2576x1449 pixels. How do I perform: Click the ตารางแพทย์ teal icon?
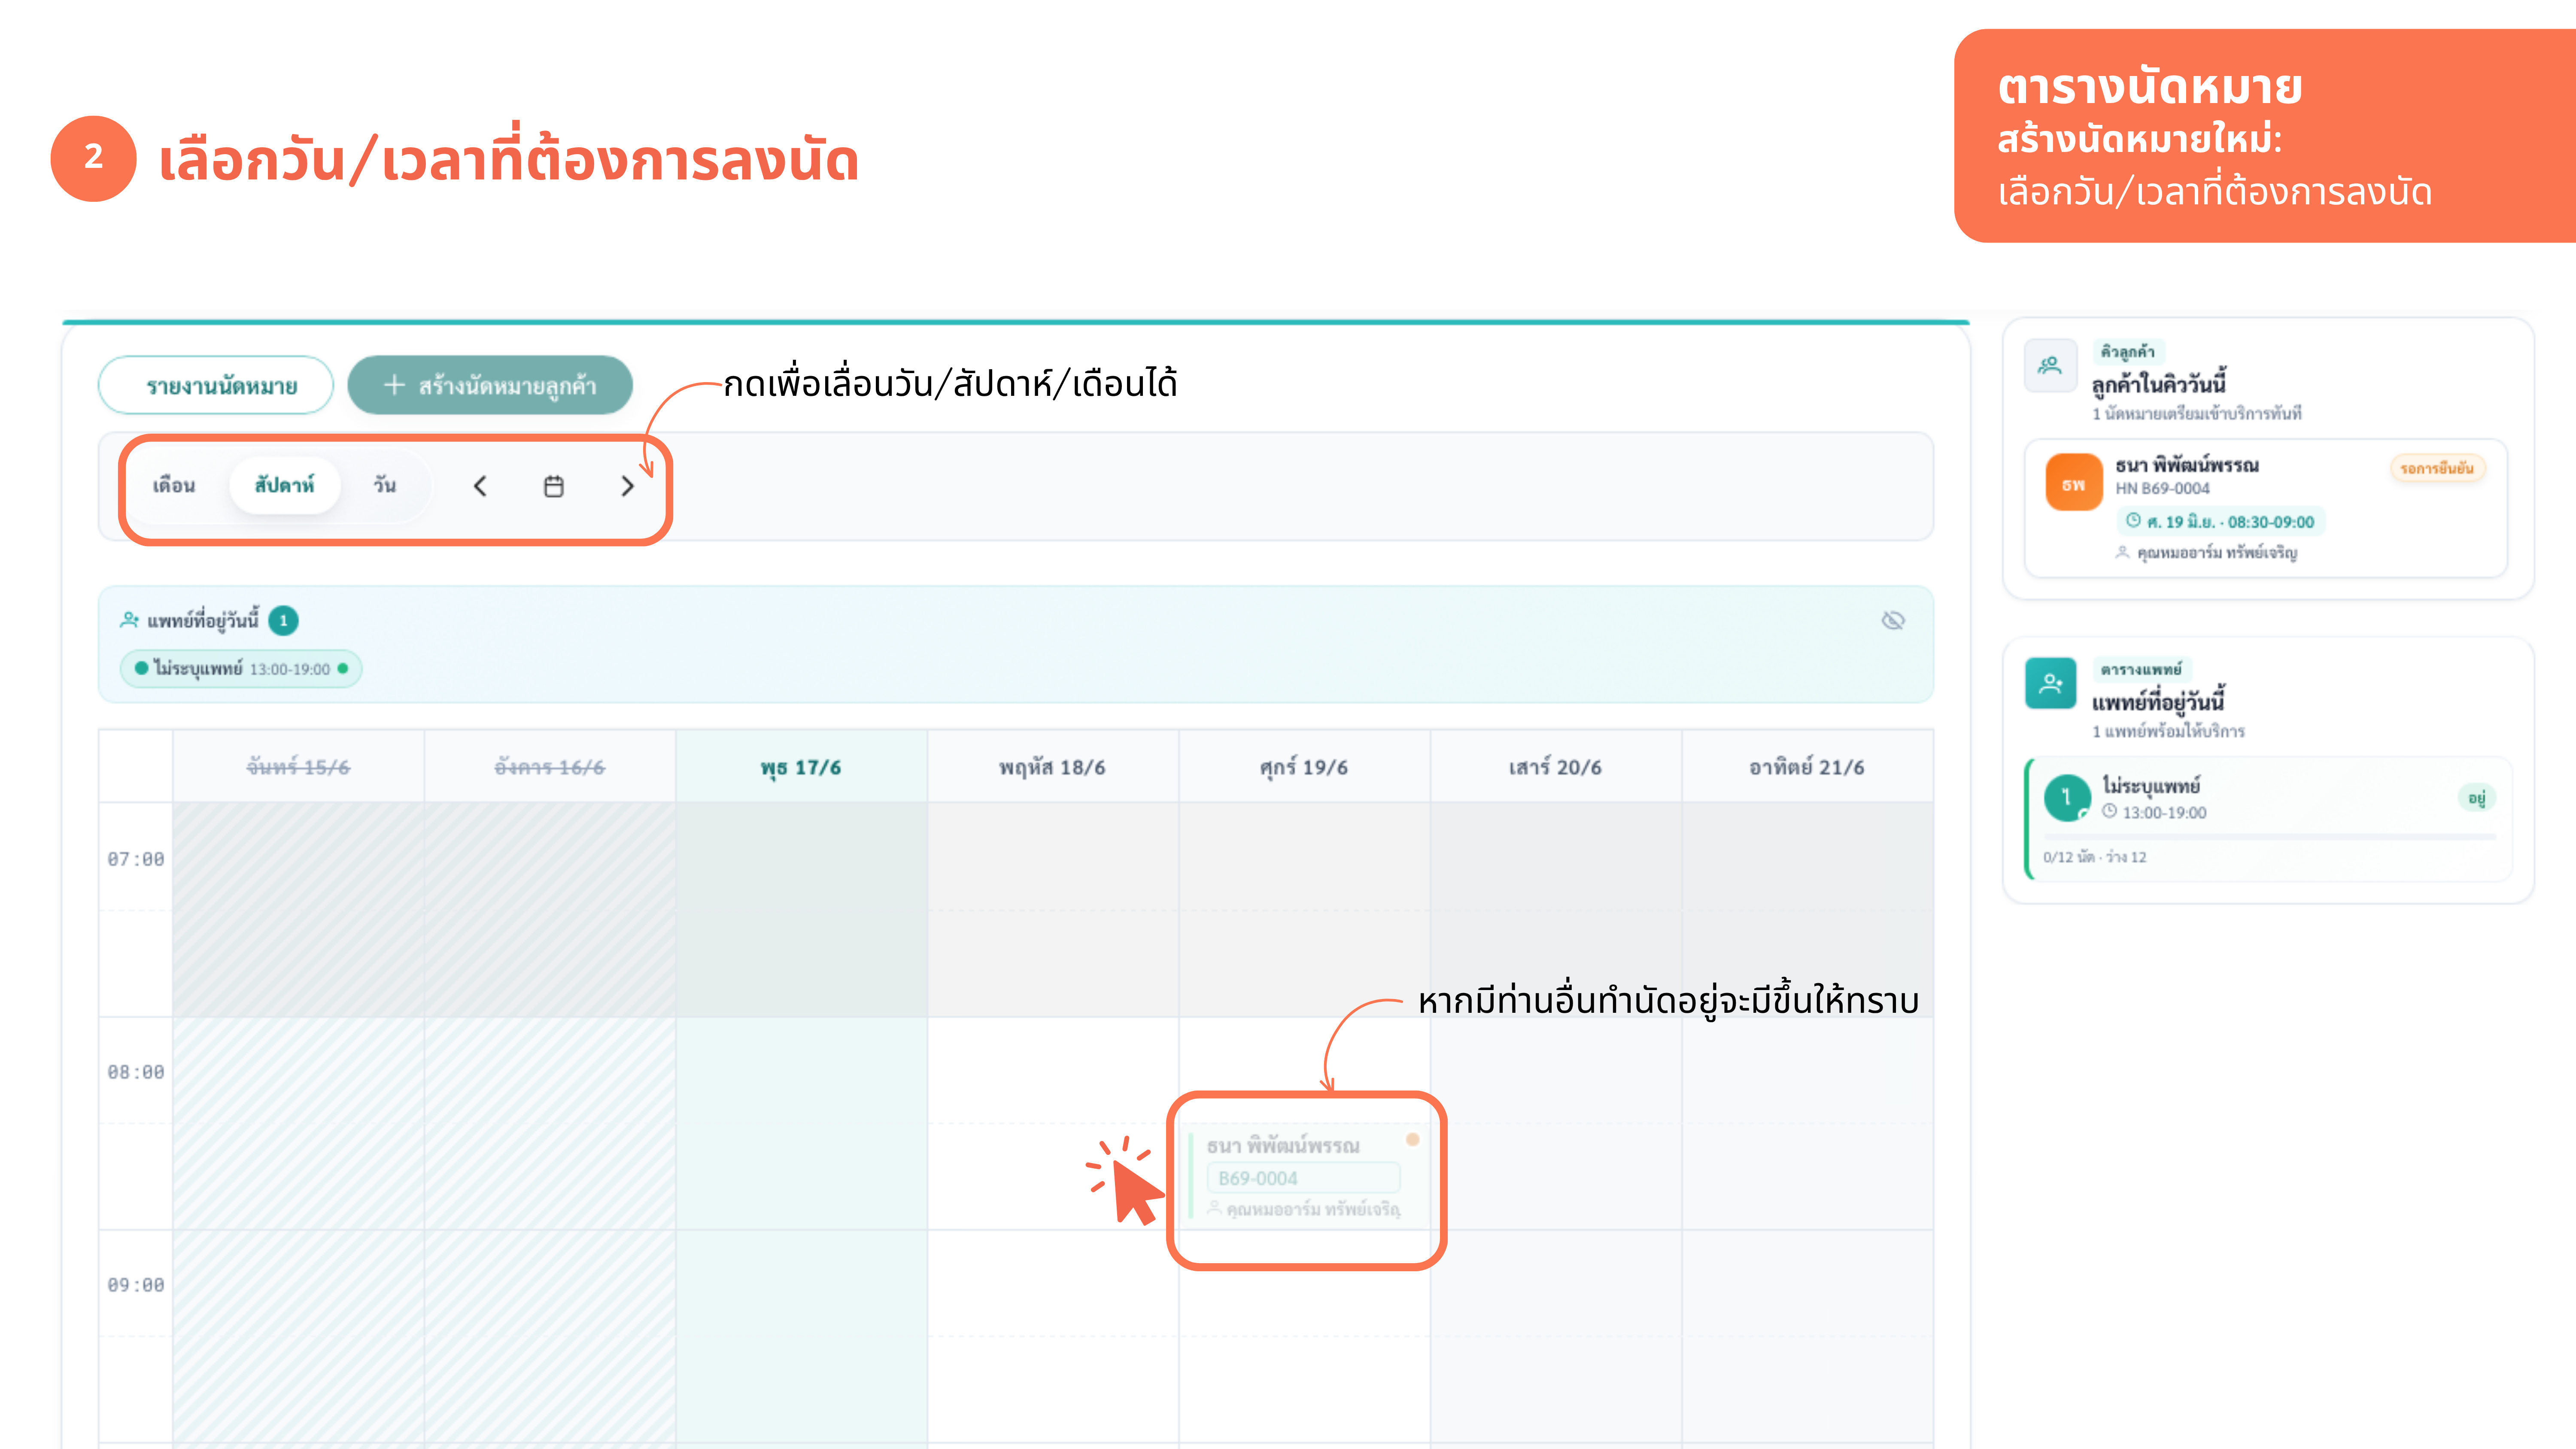[x=2050, y=683]
